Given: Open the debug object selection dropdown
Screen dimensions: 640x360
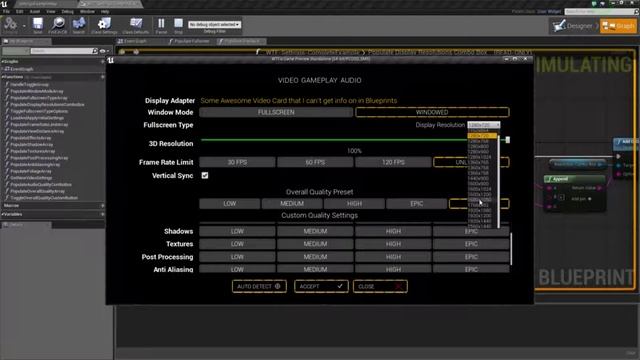Looking at the screenshot, I should [x=215, y=24].
